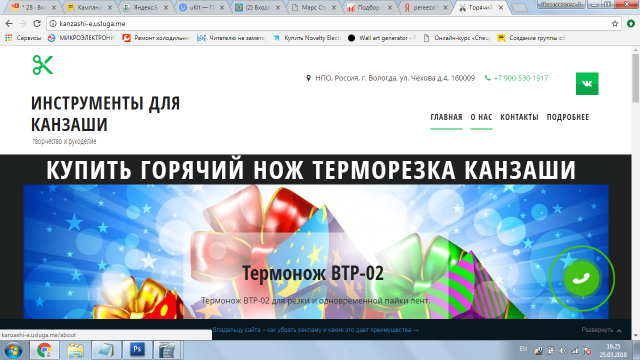Call phone number +7 900-530-1917 link

(x=520, y=78)
